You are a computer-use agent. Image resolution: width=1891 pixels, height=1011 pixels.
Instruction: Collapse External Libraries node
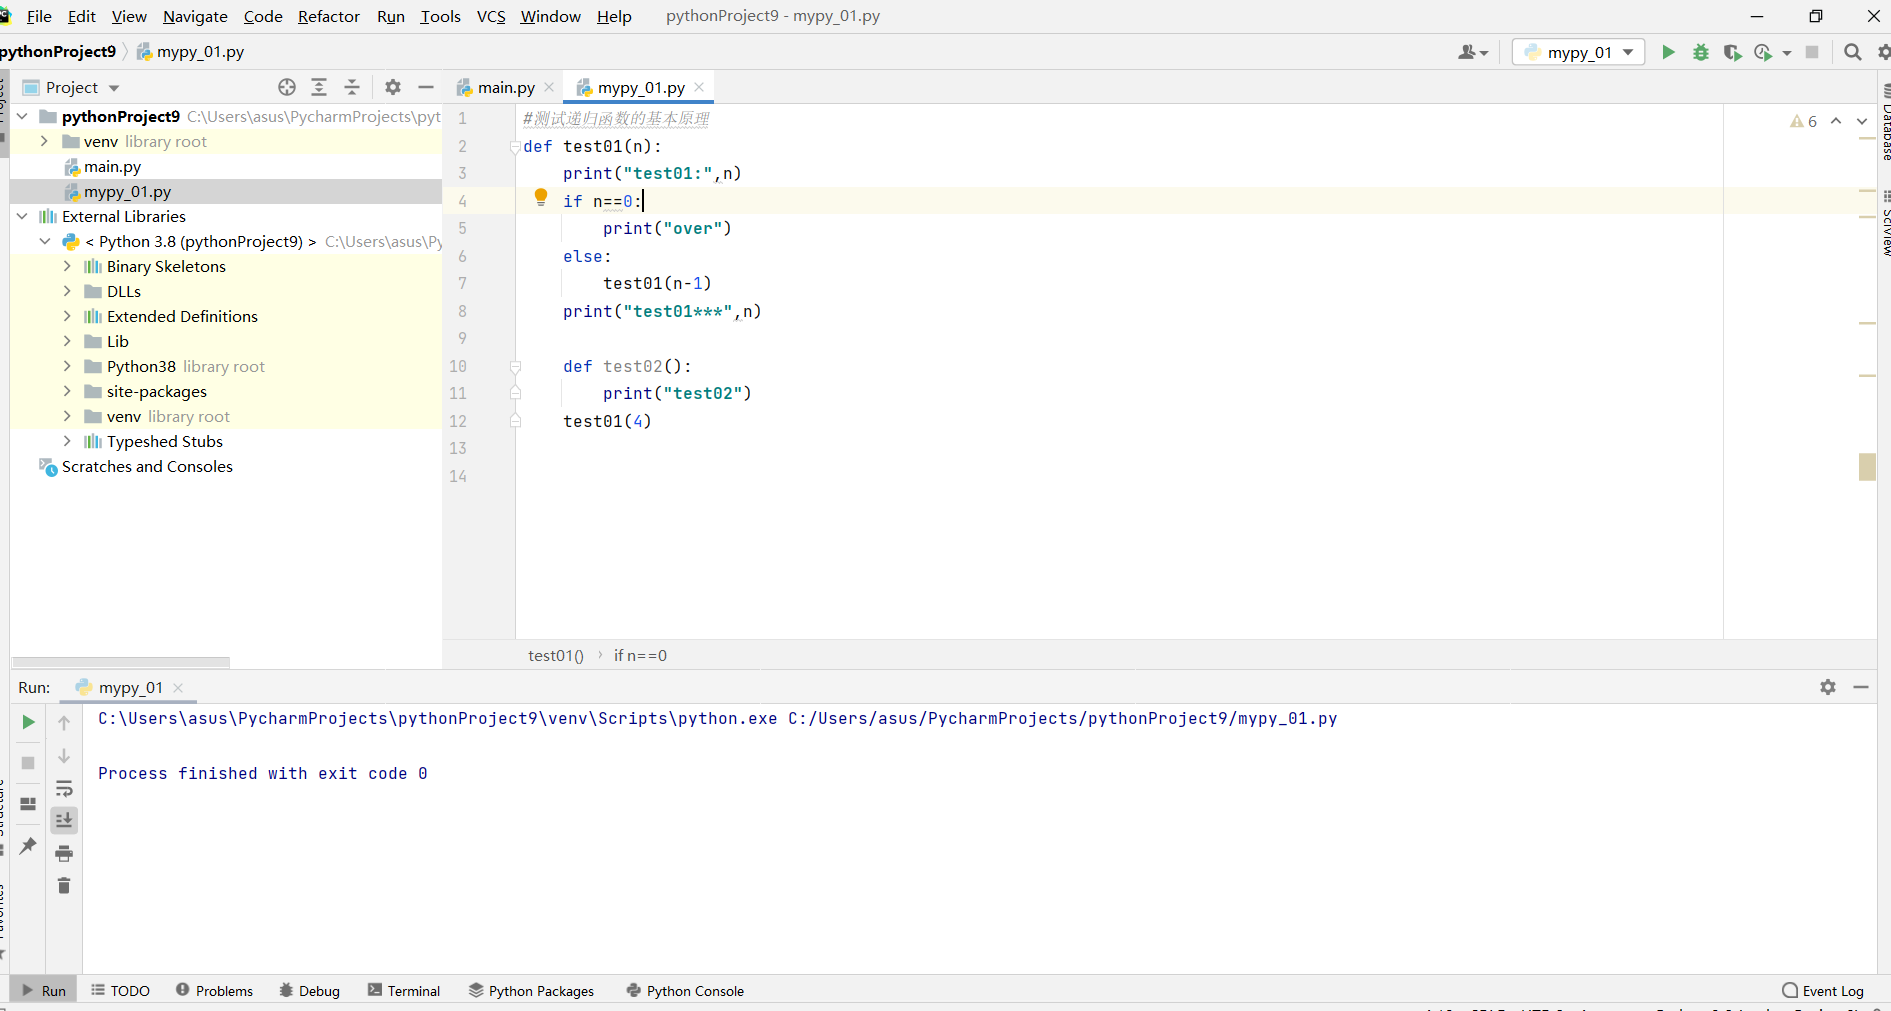[22, 216]
